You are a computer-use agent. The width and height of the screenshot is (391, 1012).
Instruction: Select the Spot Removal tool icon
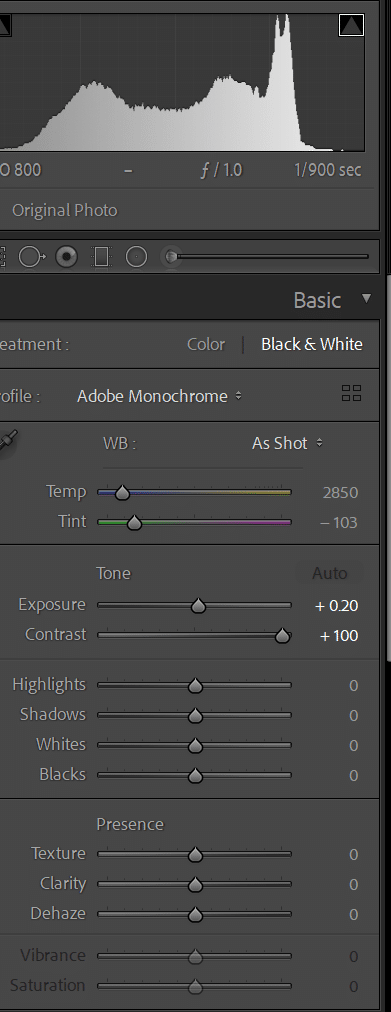point(31,257)
